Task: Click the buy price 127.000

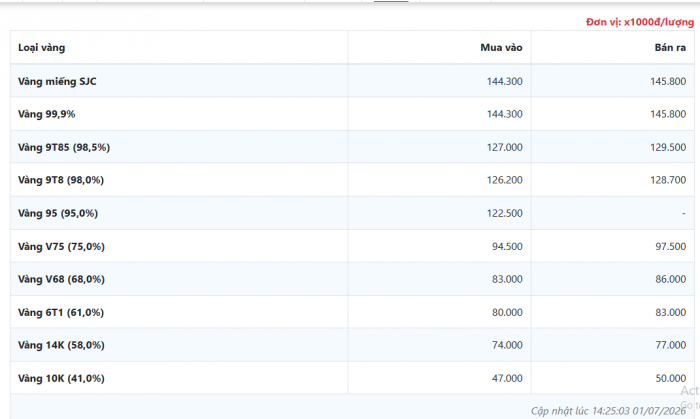Action: click(x=504, y=147)
